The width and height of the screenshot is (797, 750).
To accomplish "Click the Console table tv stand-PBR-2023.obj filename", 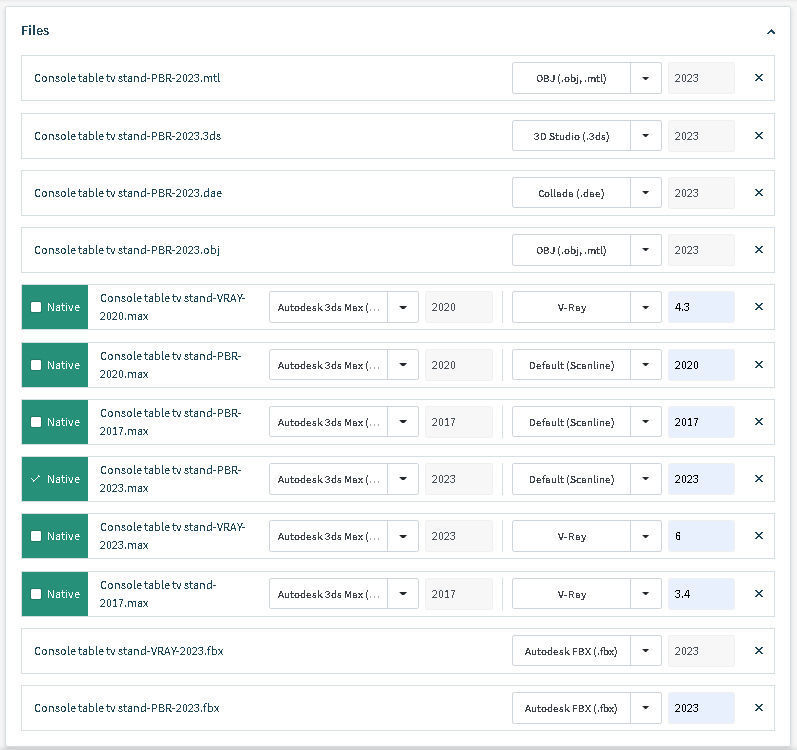I will click(127, 250).
